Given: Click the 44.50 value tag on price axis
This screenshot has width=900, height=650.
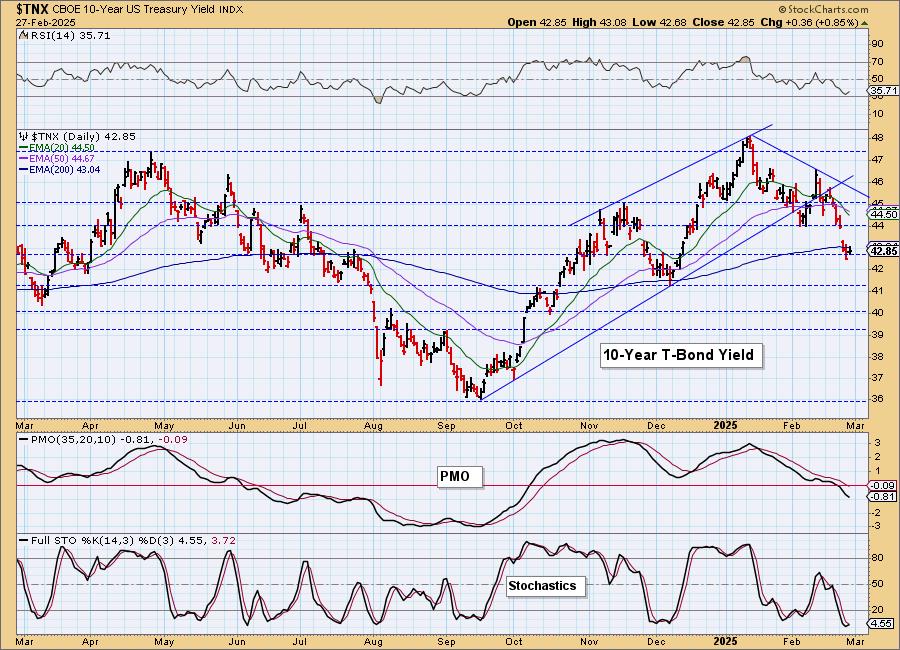Looking at the screenshot, I should [x=883, y=214].
